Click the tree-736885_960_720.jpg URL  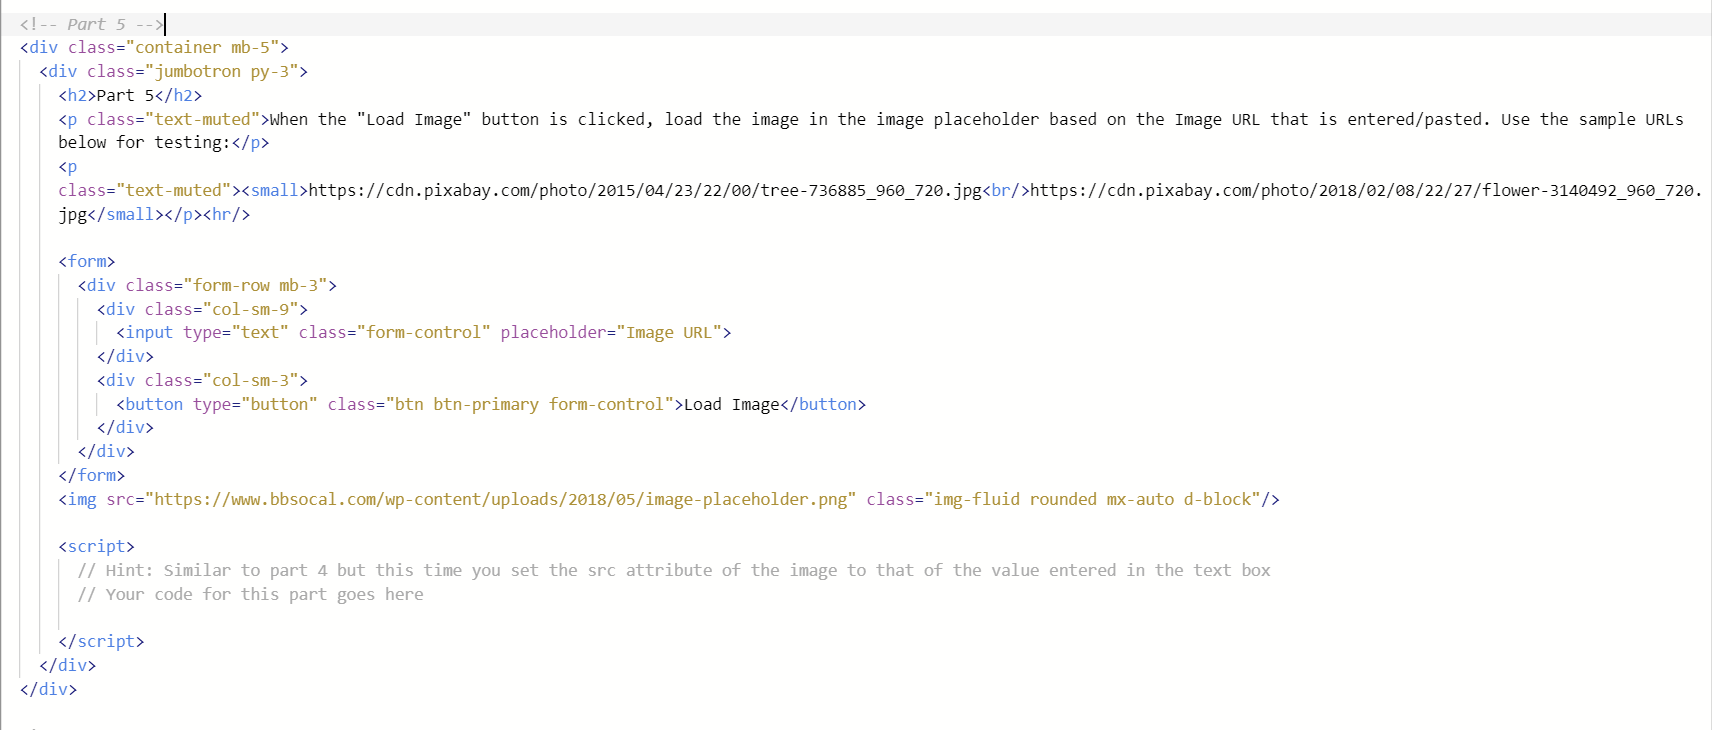click(x=645, y=190)
